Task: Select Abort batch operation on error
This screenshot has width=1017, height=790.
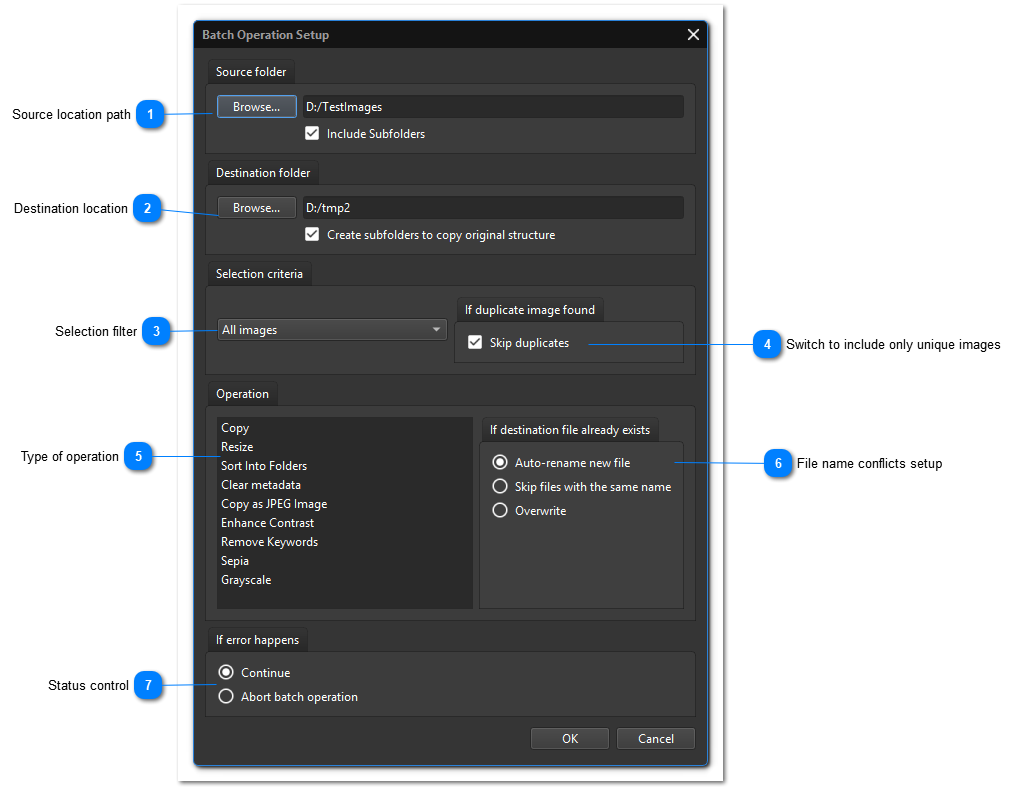Action: (226, 697)
